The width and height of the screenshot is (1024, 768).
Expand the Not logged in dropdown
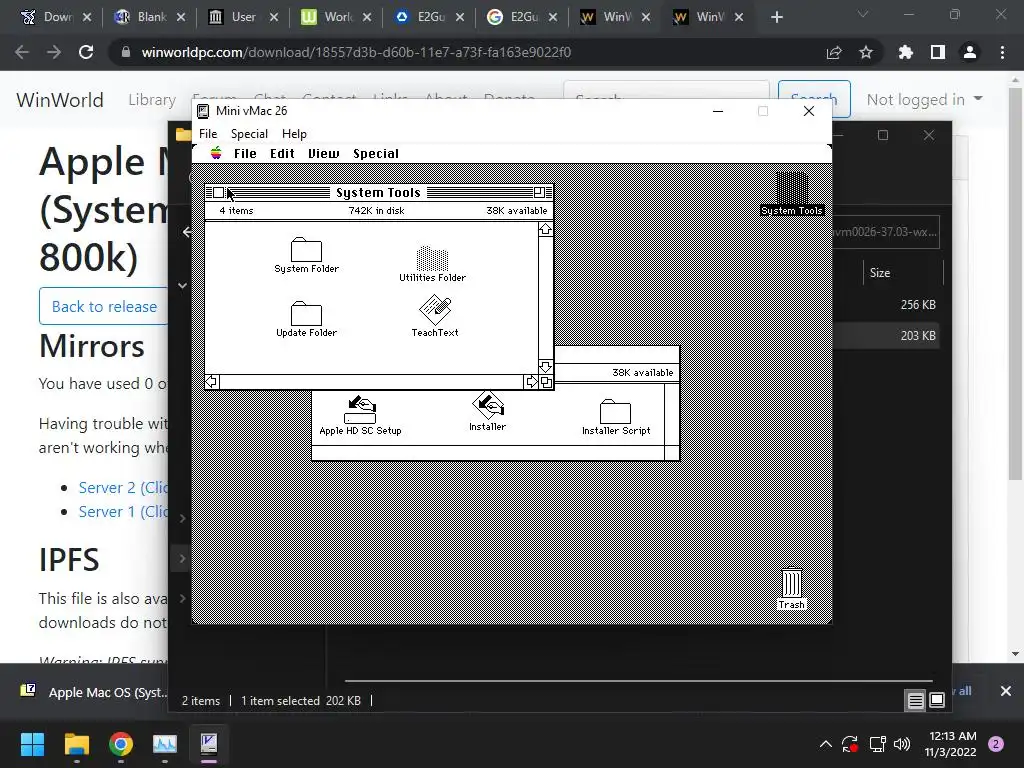coord(924,99)
